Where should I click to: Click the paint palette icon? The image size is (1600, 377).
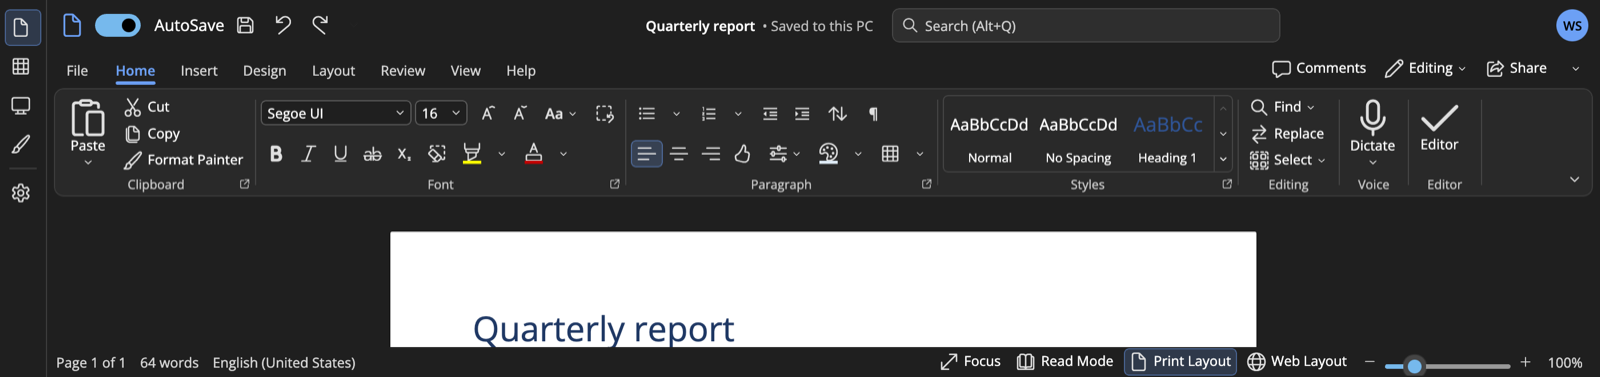(829, 153)
